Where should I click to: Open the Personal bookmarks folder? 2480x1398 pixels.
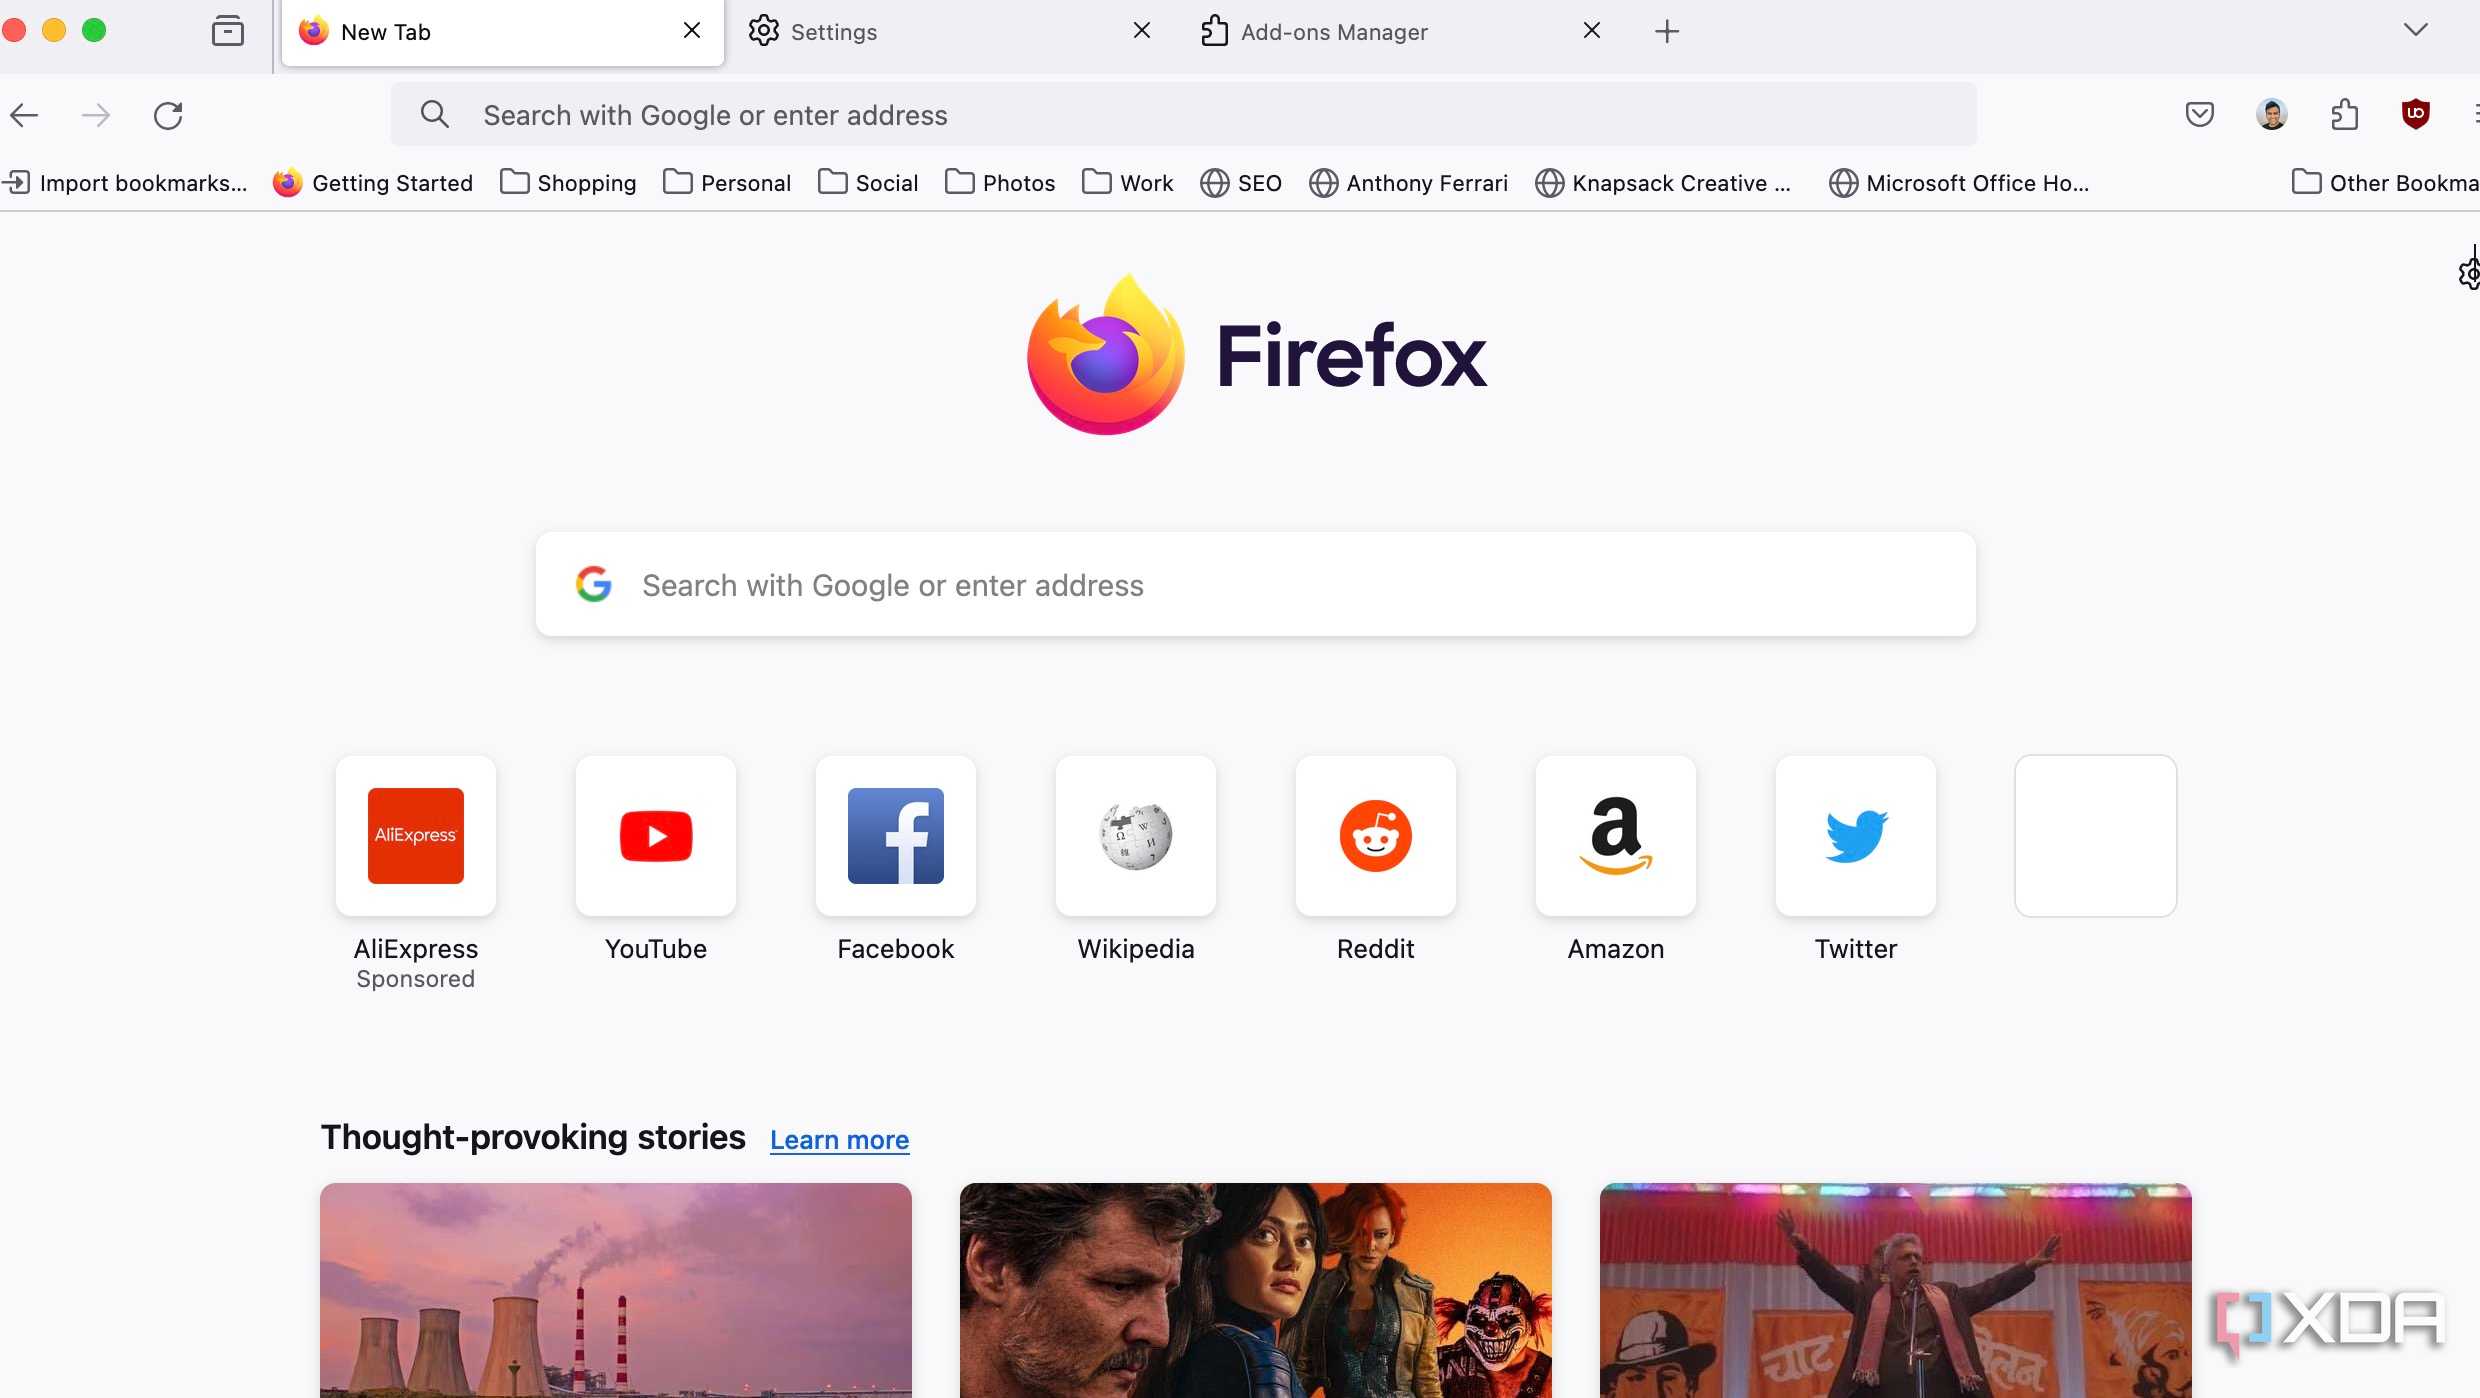pyautogui.click(x=727, y=182)
